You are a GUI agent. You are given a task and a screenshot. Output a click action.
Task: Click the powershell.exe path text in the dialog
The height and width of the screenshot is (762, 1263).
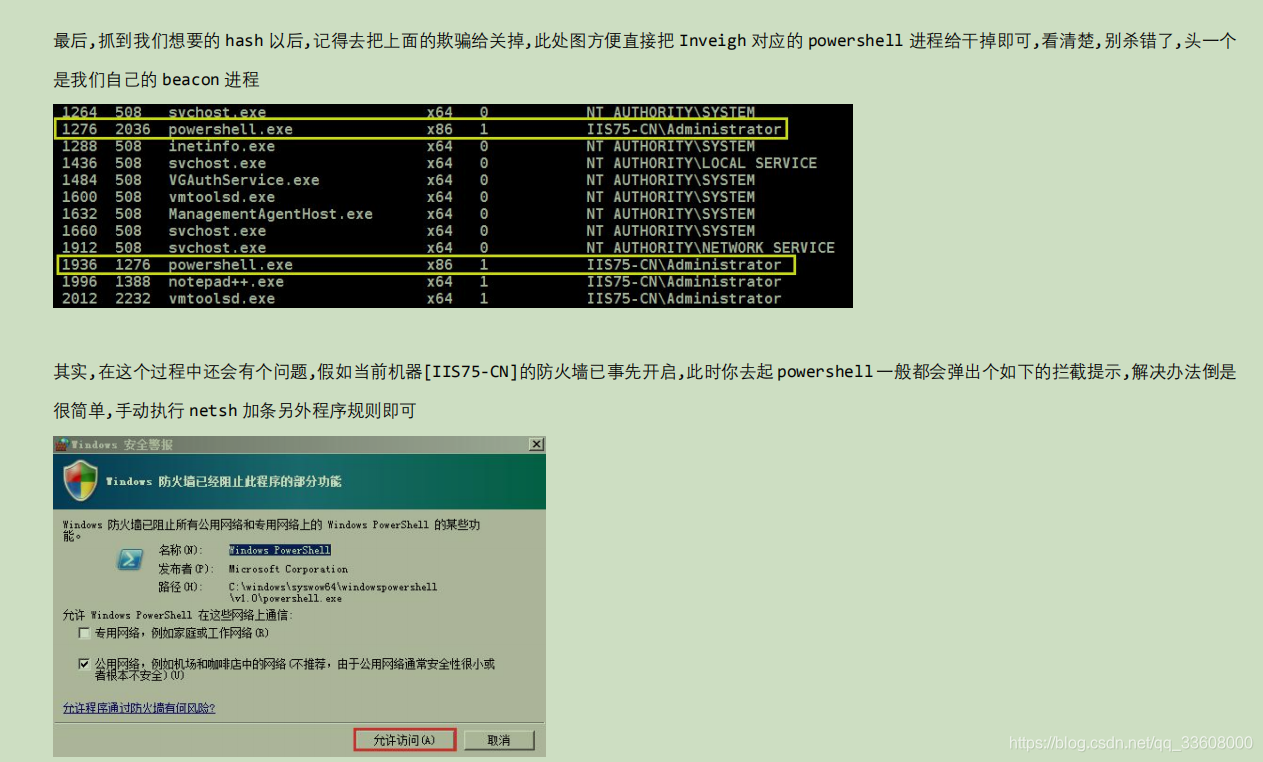pyautogui.click(x=333, y=592)
